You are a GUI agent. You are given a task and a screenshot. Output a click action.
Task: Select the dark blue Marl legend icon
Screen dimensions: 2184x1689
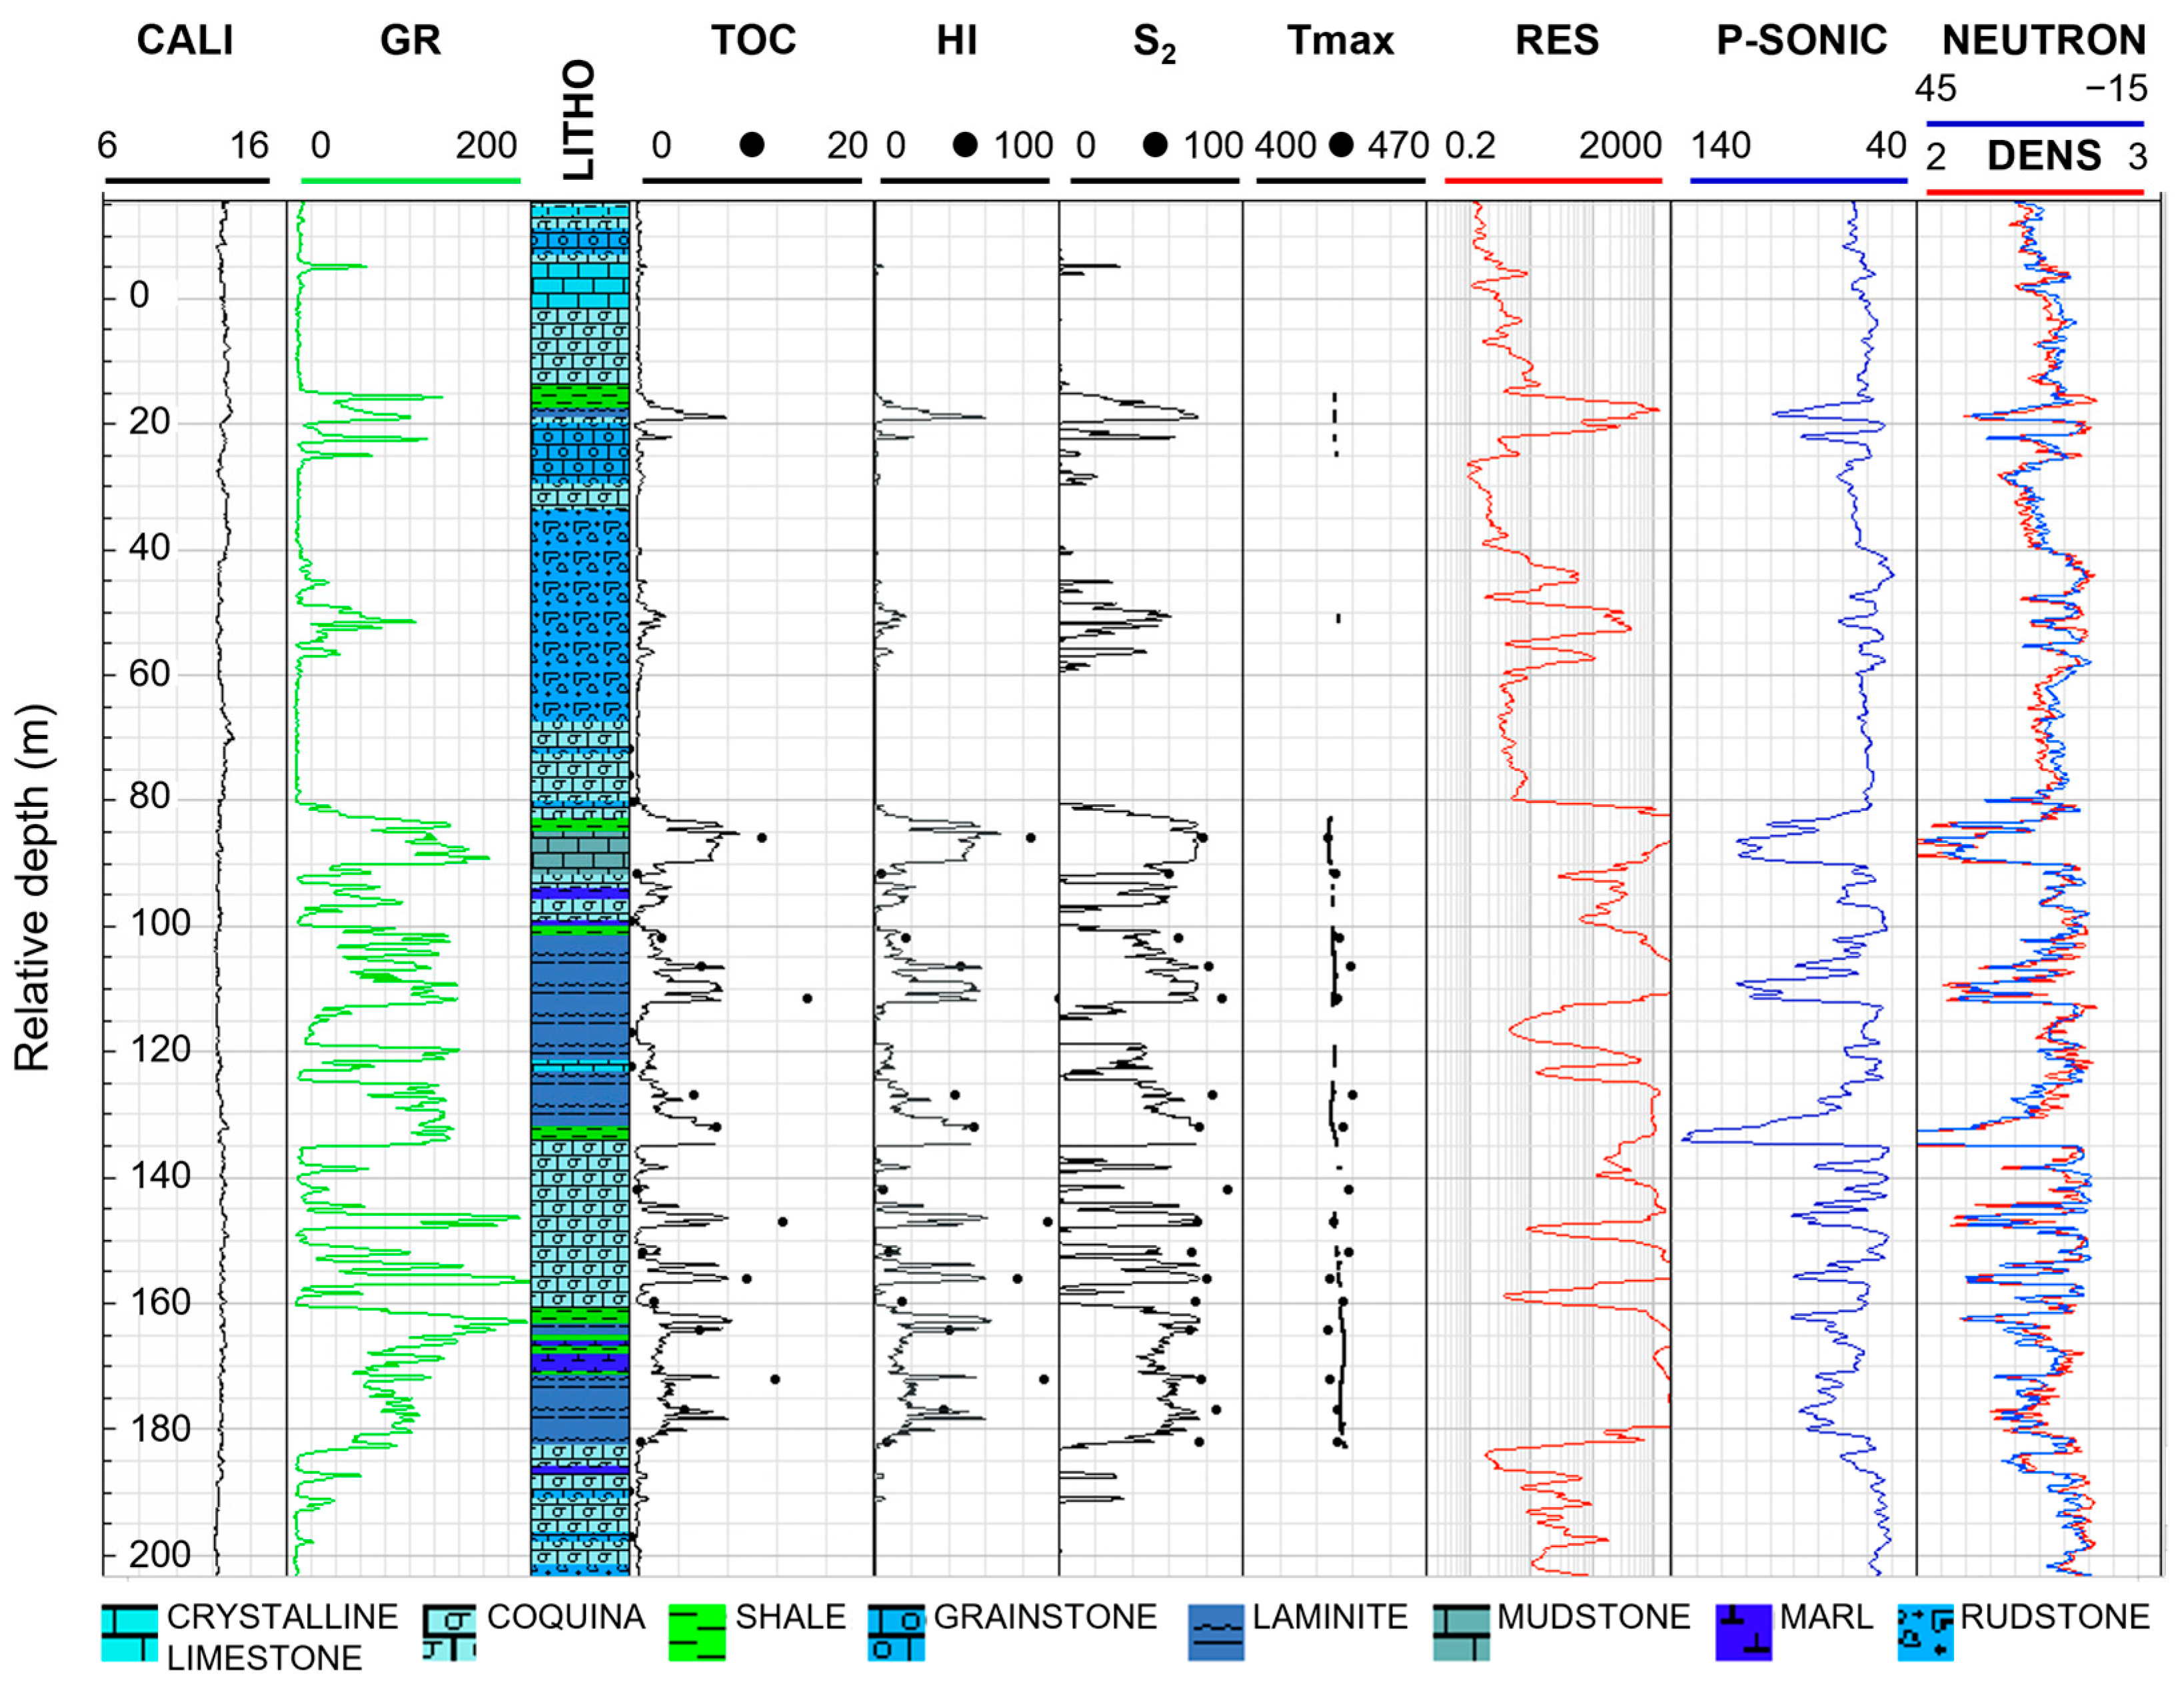click(1743, 1633)
